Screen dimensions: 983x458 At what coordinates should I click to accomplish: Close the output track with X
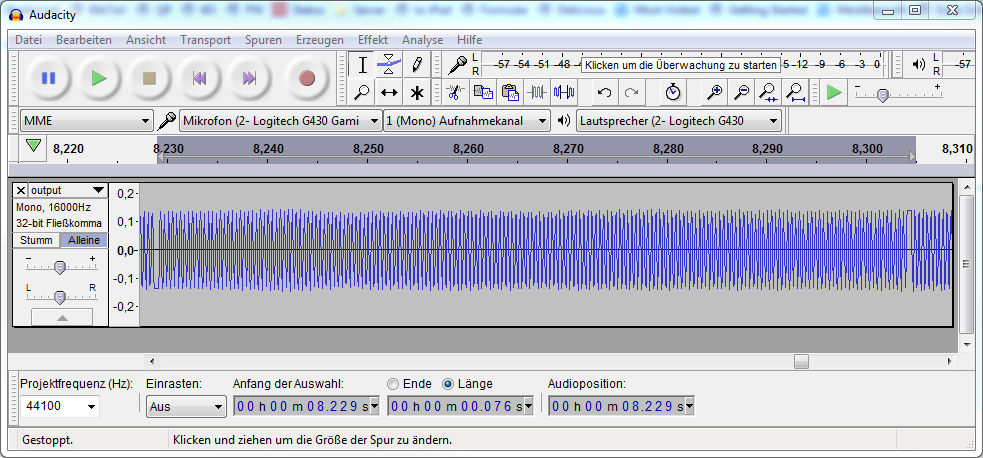[21, 190]
